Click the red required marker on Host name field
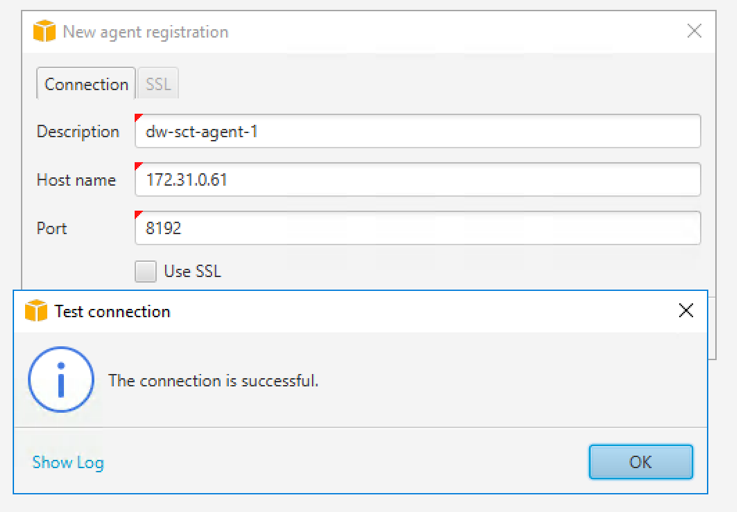The width and height of the screenshot is (737, 512). [x=138, y=166]
